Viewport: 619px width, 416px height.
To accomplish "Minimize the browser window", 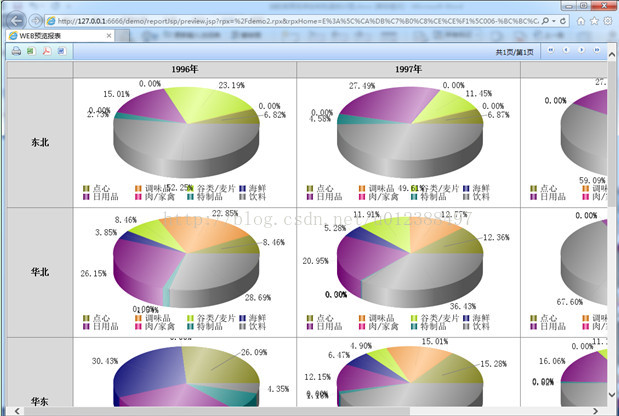I will tap(569, 6).
